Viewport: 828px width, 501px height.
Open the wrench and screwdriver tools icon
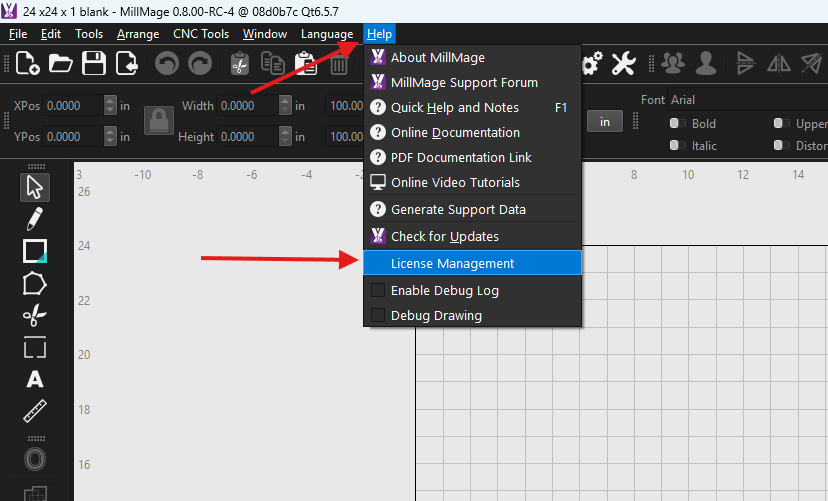(624, 64)
